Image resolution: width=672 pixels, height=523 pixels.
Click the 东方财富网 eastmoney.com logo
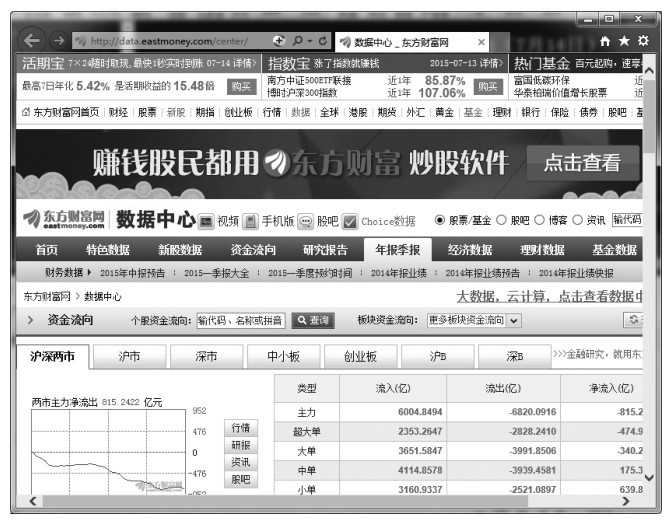pos(64,219)
